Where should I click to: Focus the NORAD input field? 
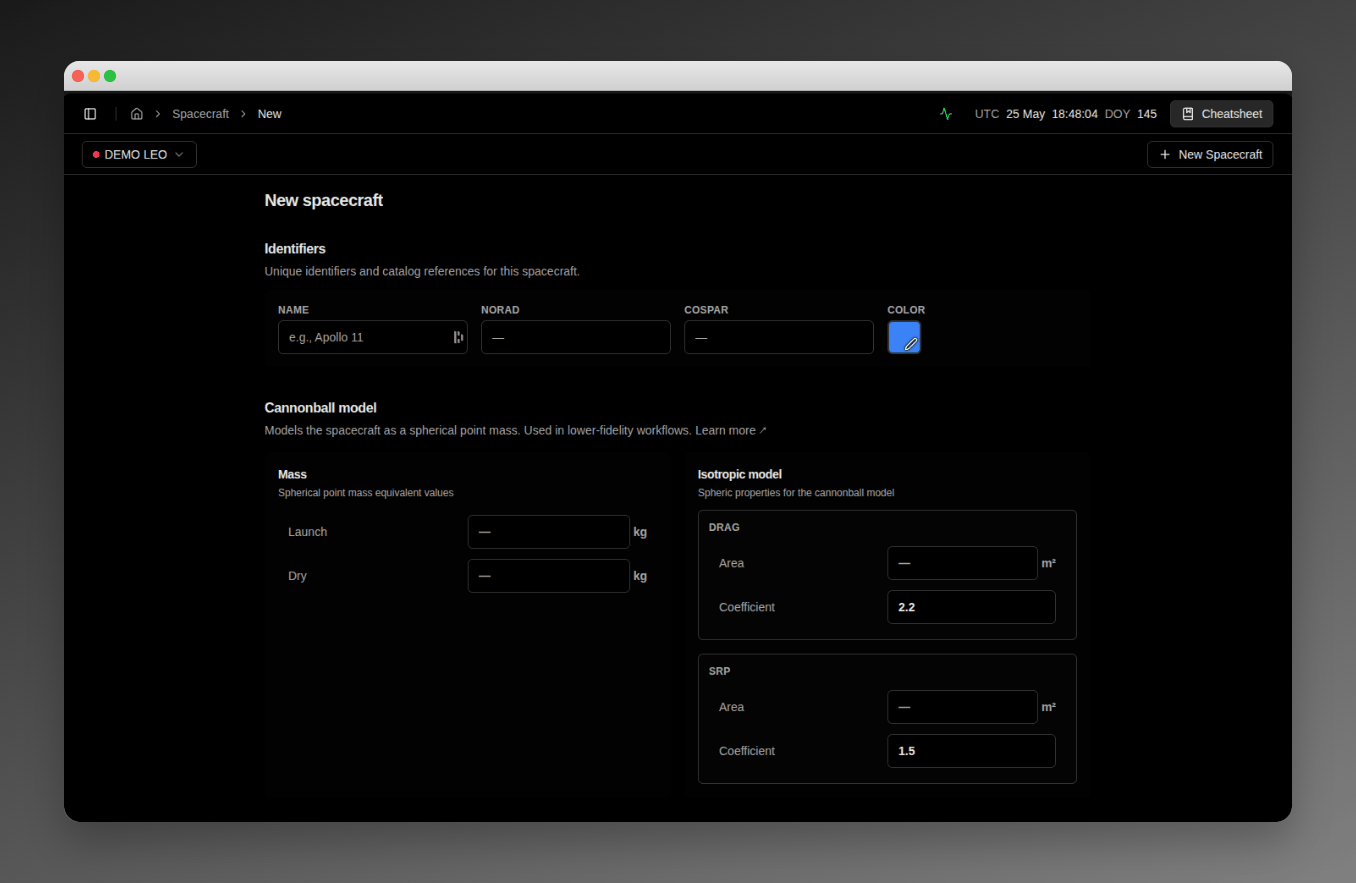(576, 337)
